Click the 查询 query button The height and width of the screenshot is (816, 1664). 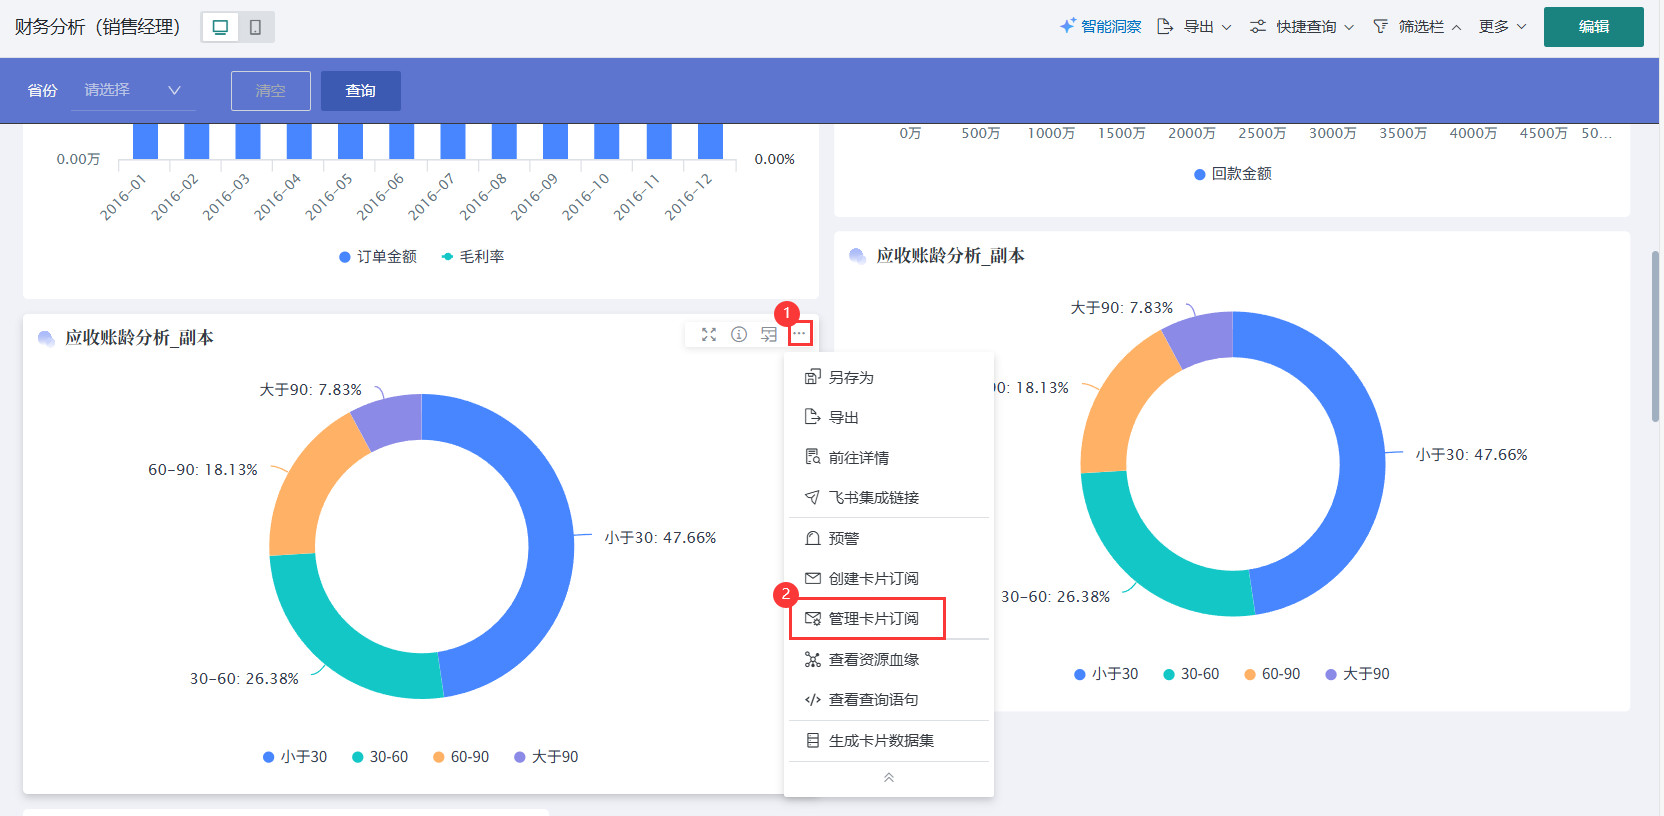360,91
